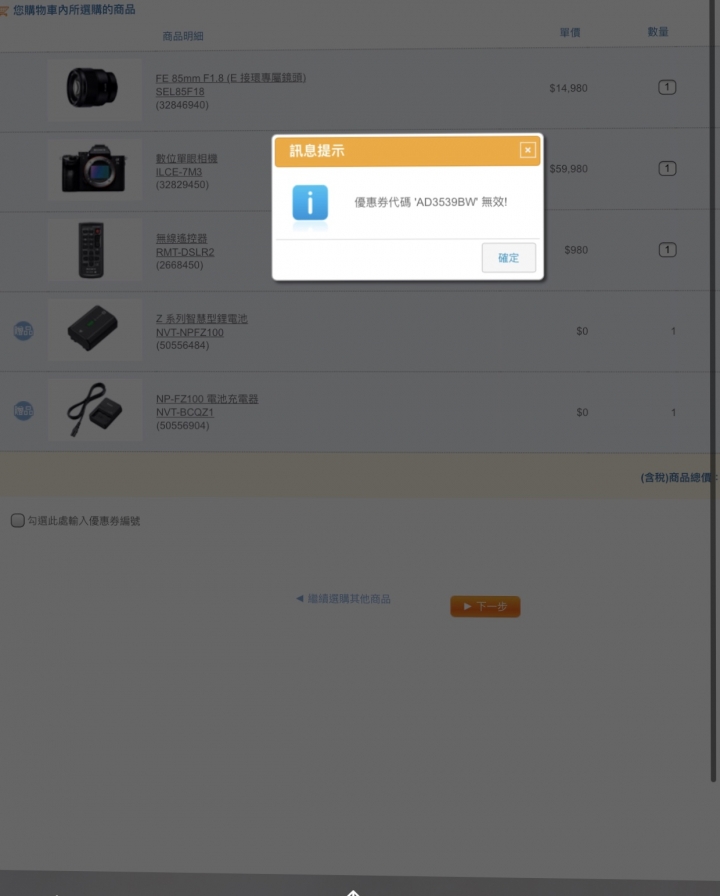Click the blue info icon in dialog
Image resolution: width=720 pixels, height=896 pixels.
pos(310,202)
